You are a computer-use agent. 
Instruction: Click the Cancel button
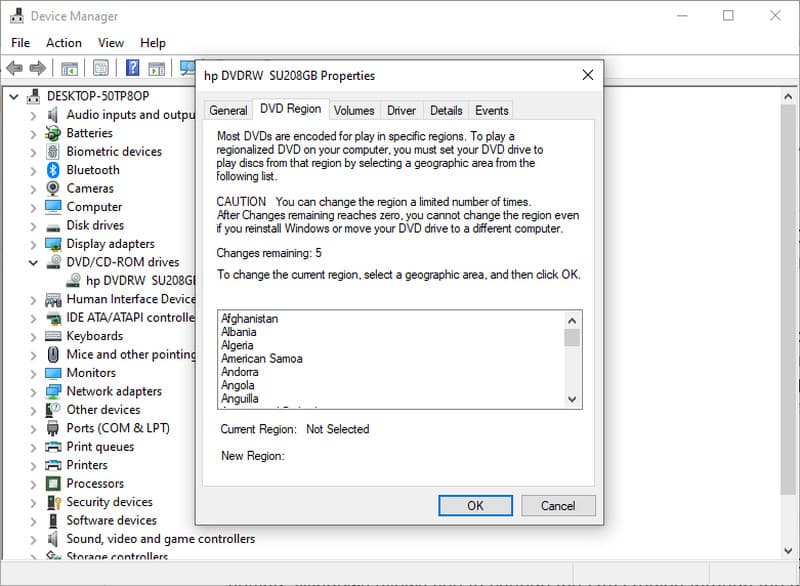558,505
